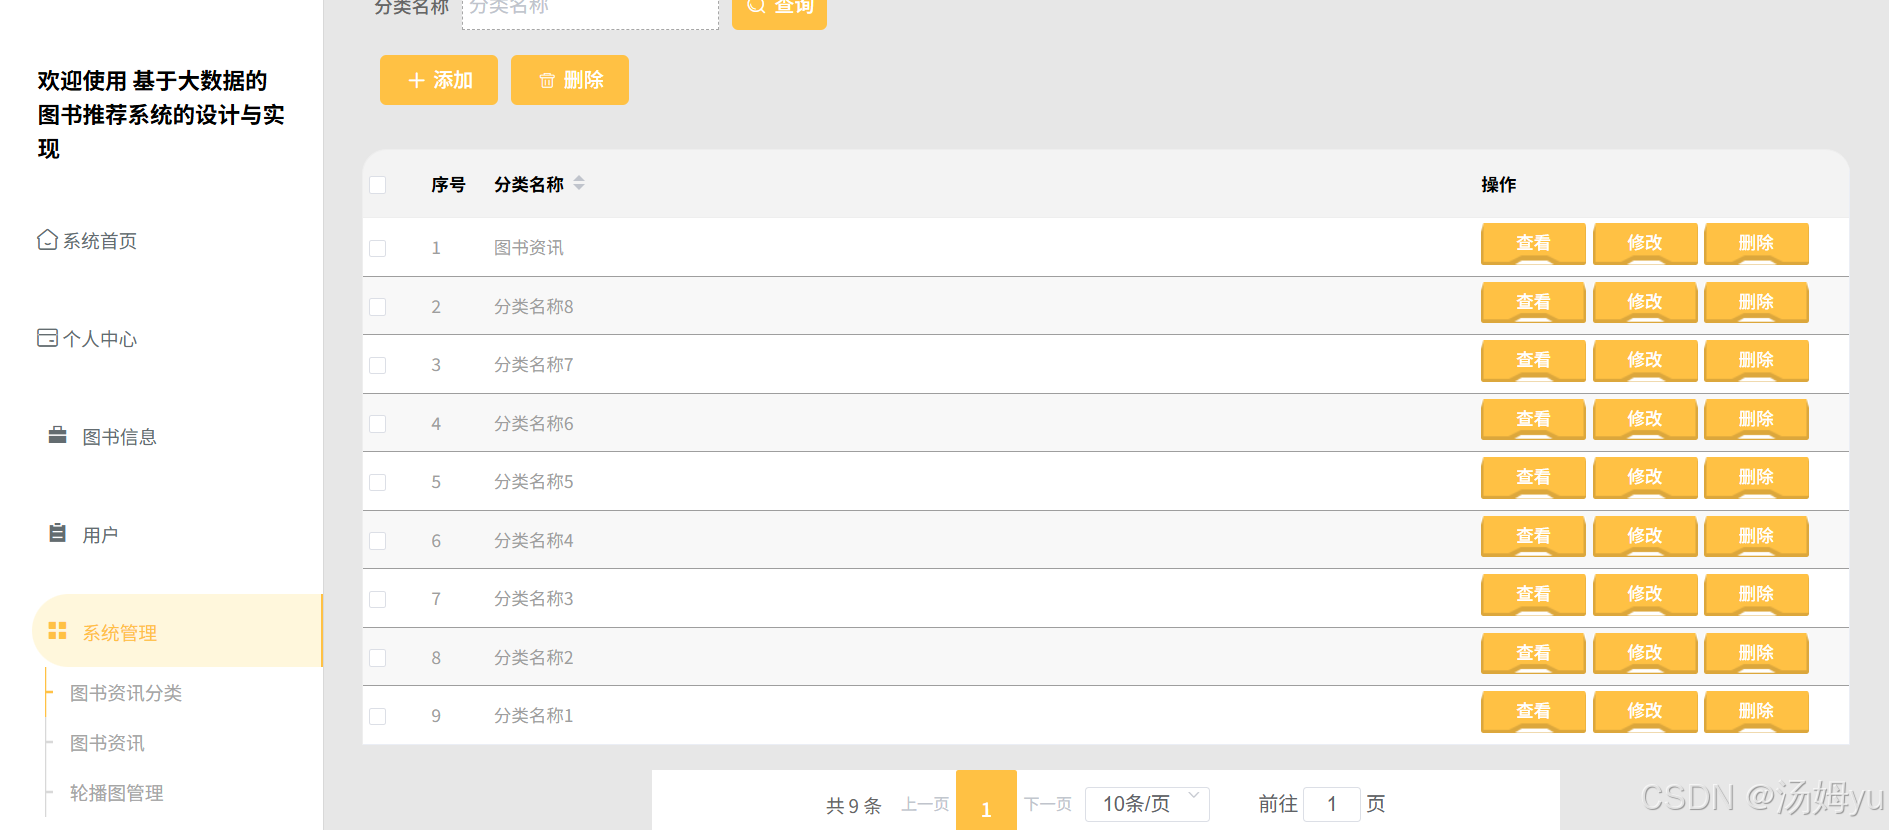Image resolution: width=1889 pixels, height=830 pixels.
Task: Check the checkbox for row 分类名称5
Action: pyautogui.click(x=378, y=482)
